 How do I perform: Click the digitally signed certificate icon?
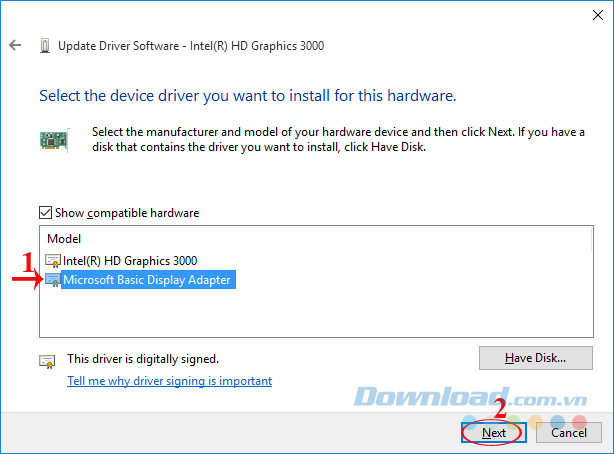(47, 362)
